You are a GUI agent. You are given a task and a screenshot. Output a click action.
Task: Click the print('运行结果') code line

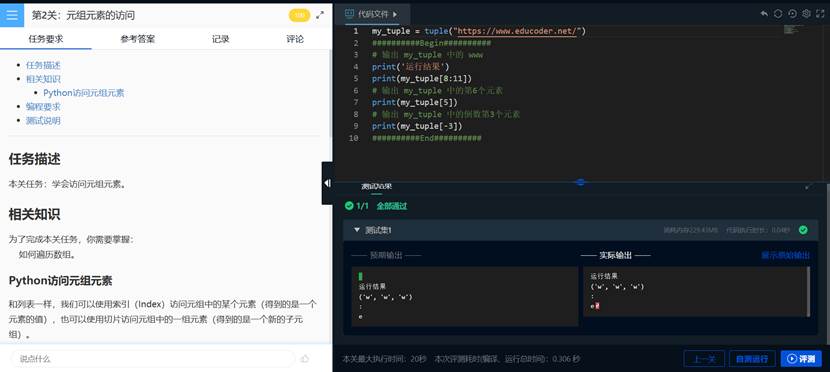coord(410,67)
